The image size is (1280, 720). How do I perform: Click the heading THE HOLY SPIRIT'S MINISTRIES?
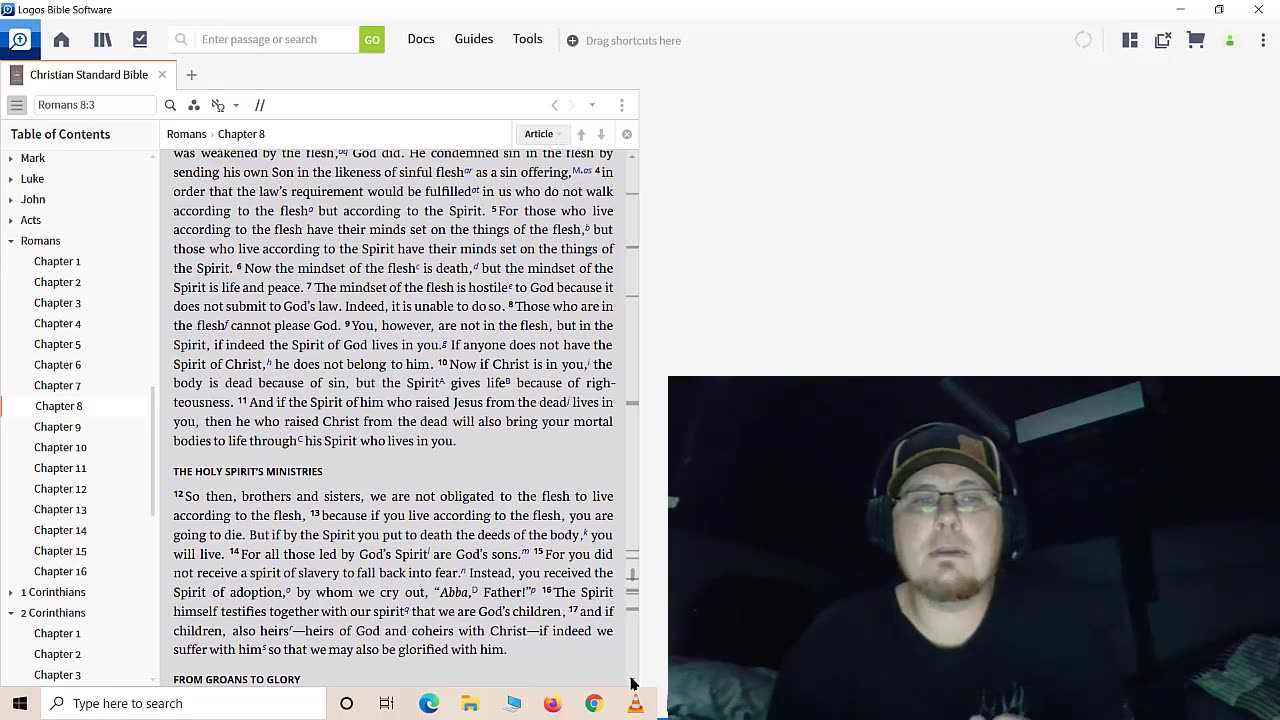coord(248,471)
